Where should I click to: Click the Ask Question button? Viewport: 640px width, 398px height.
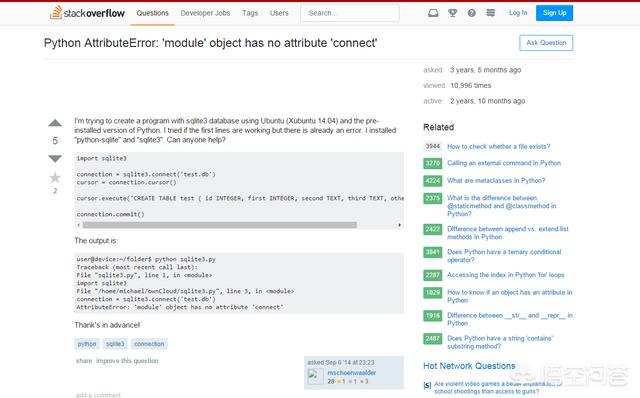(x=546, y=43)
